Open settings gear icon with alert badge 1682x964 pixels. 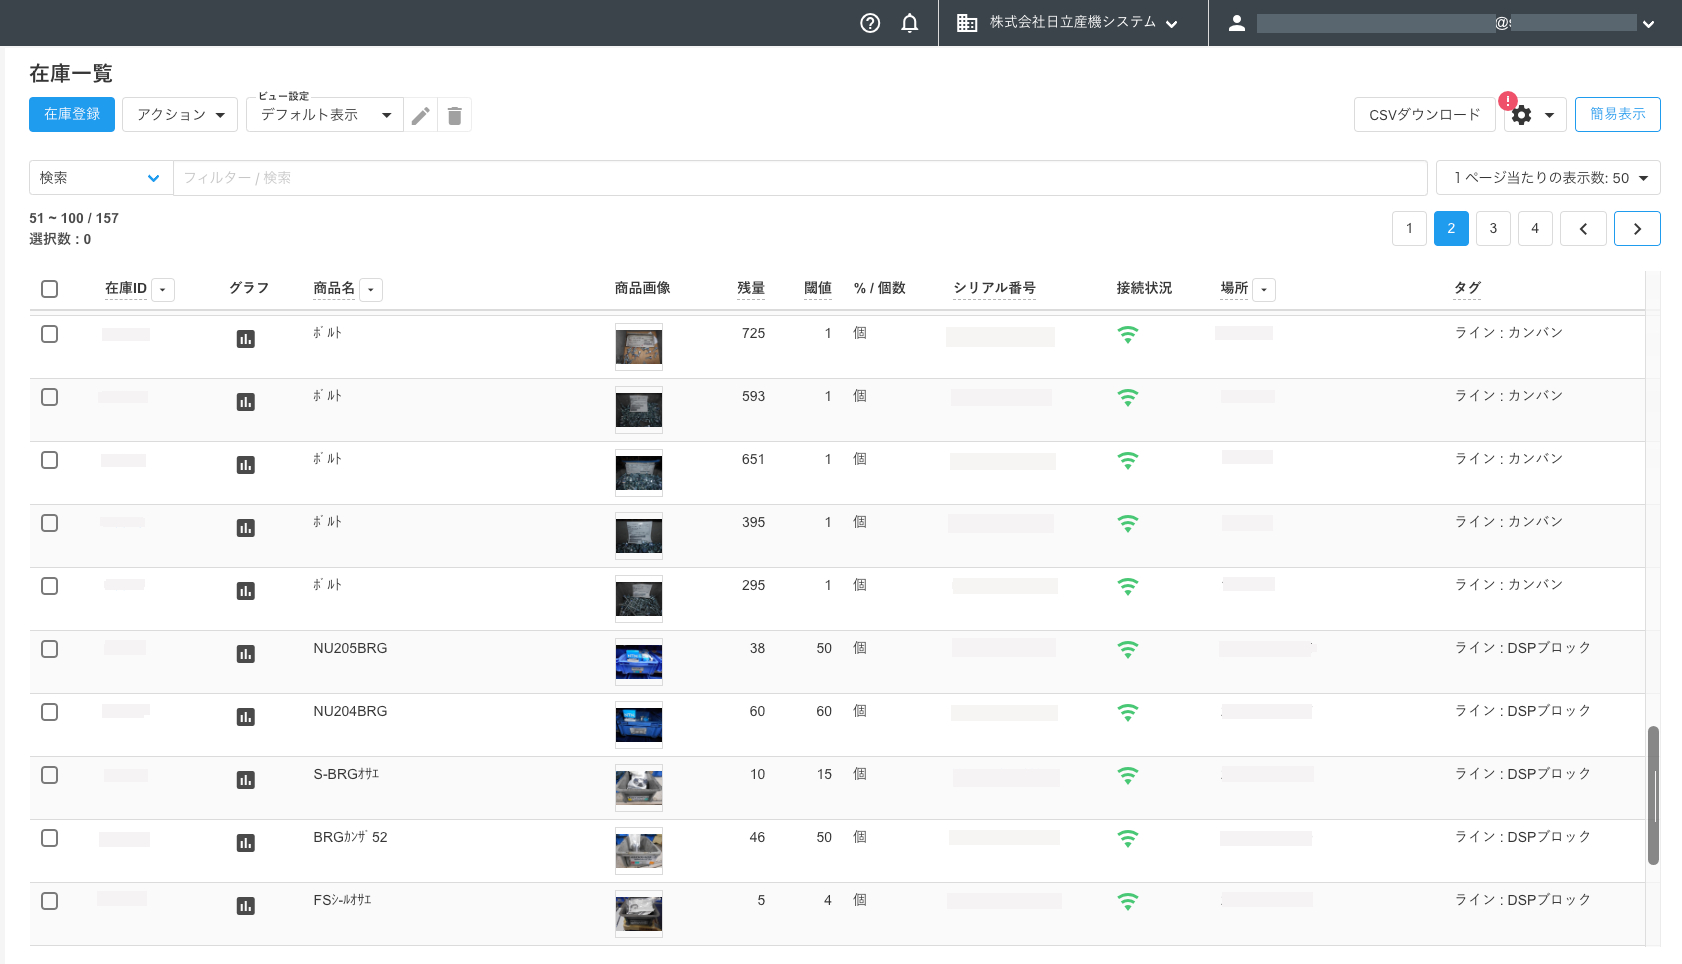(x=1521, y=115)
